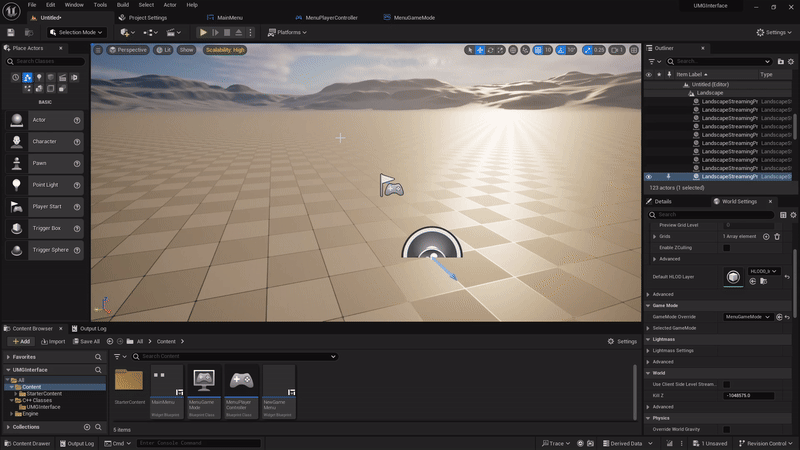Activate the Translate objects tool
The height and width of the screenshot is (450, 800).
480,50
